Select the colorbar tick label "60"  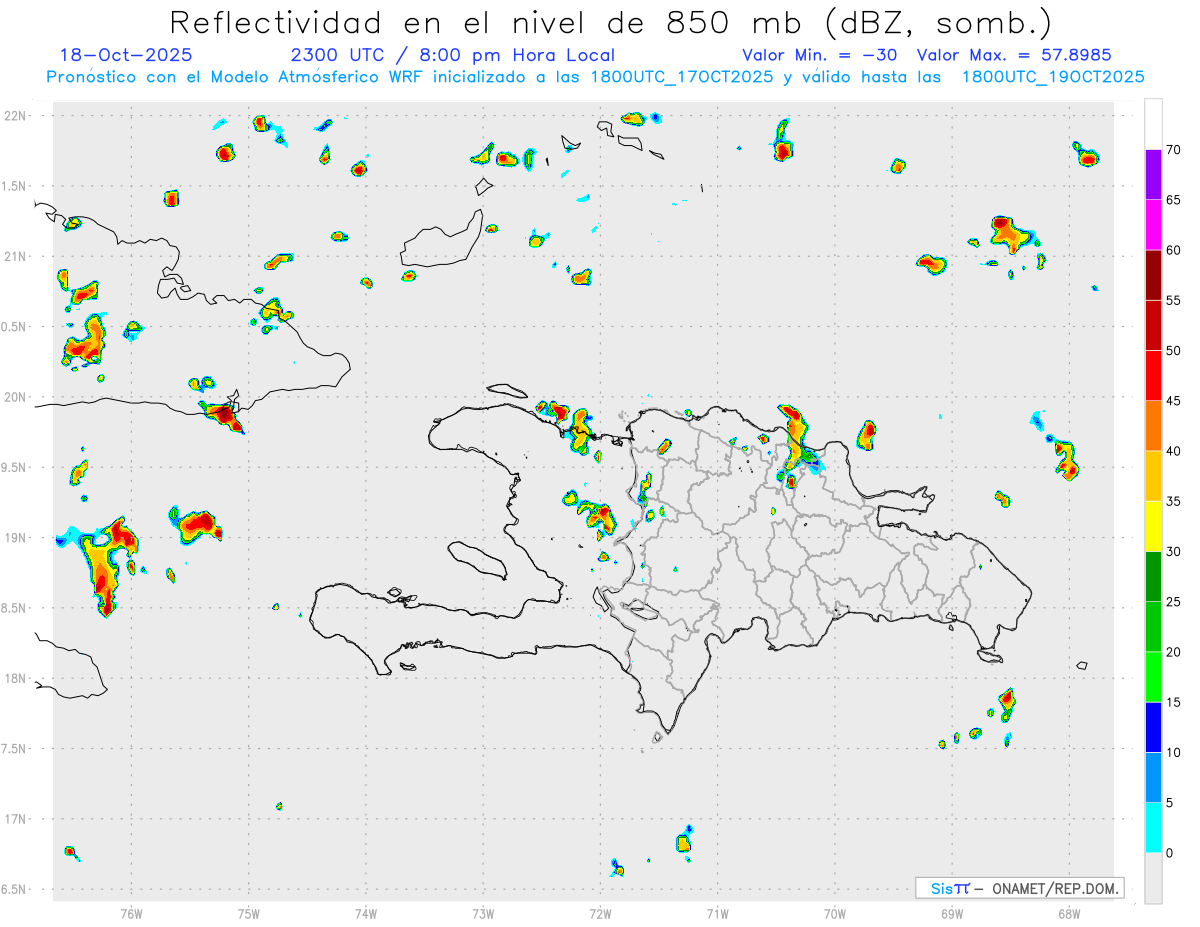[x=1173, y=250]
